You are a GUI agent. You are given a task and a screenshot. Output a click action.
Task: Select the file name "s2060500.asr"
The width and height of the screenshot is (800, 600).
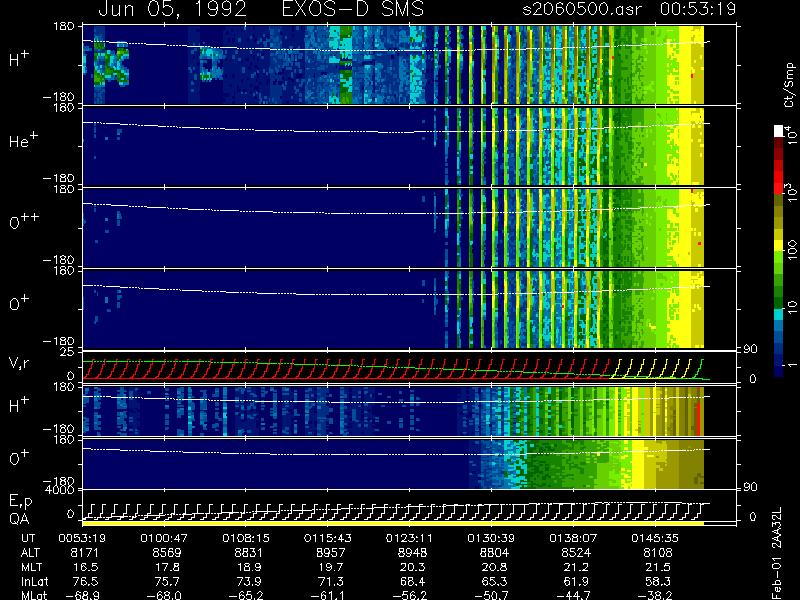pyautogui.click(x=582, y=9)
